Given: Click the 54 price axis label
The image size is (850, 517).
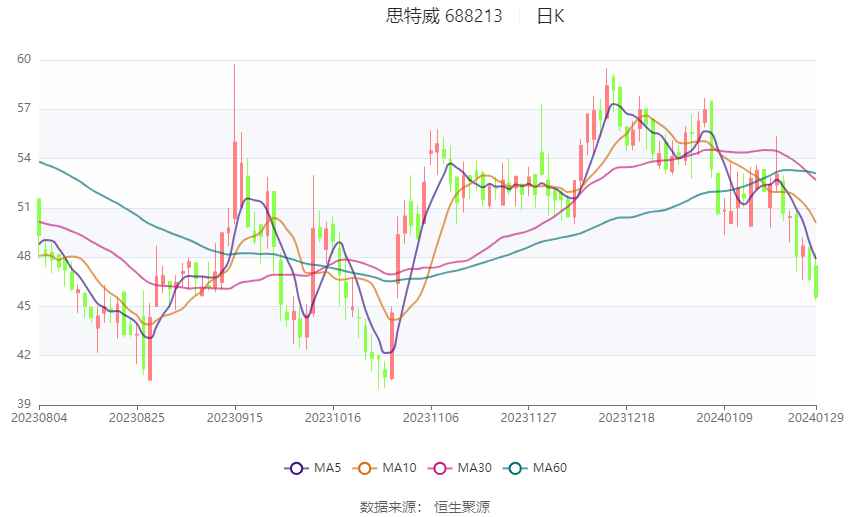Looking at the screenshot, I should pyautogui.click(x=24, y=158).
